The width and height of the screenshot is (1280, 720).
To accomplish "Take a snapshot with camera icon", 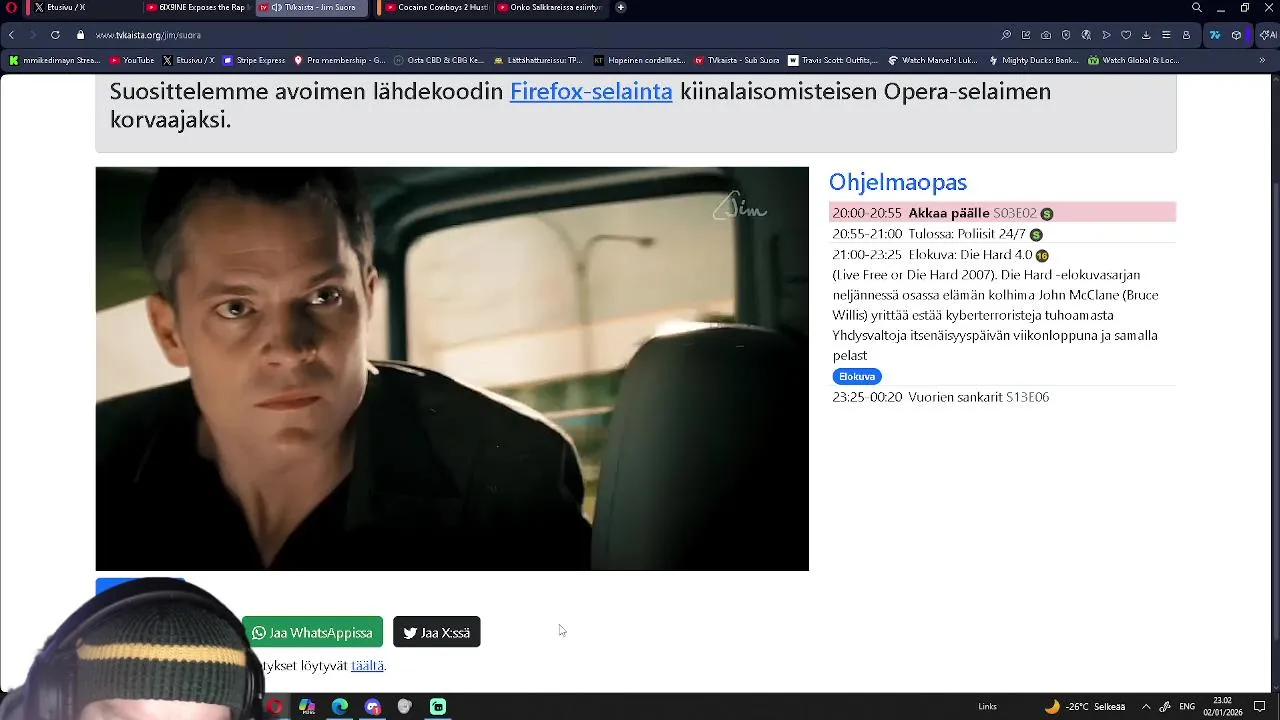I will pyautogui.click(x=1046, y=35).
